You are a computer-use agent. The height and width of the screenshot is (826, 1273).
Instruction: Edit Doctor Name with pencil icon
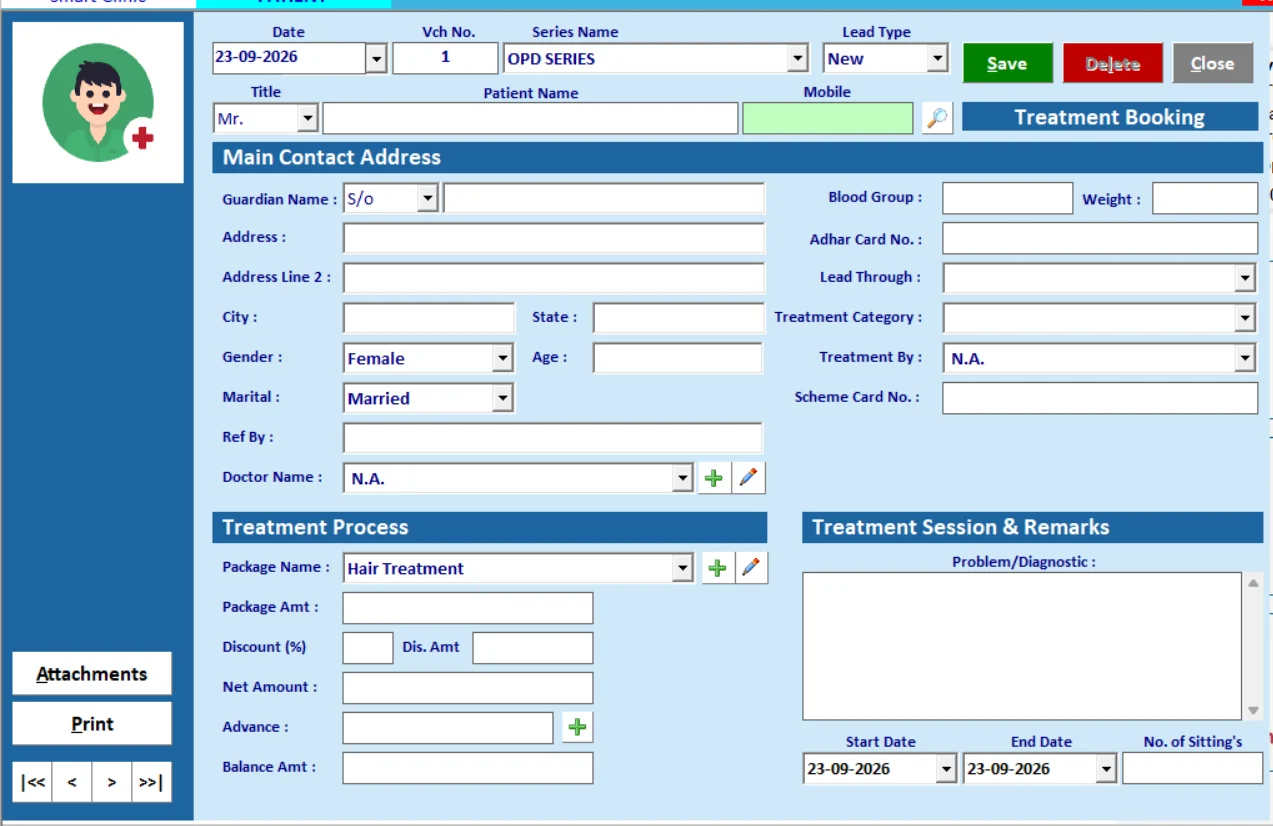tap(749, 478)
